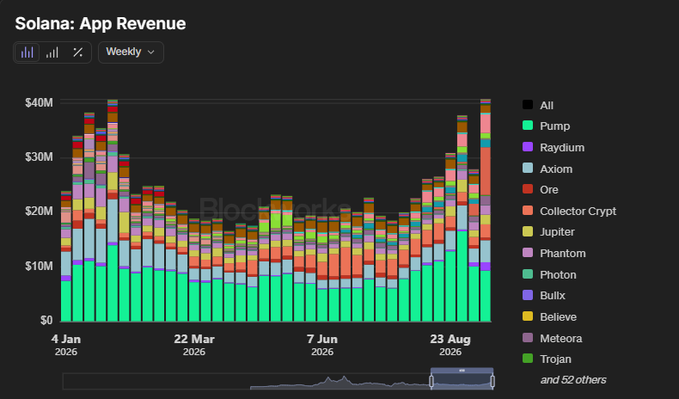This screenshot has height=399, width=679.
Task: Toggle the Meteora series color box
Action: coord(527,337)
